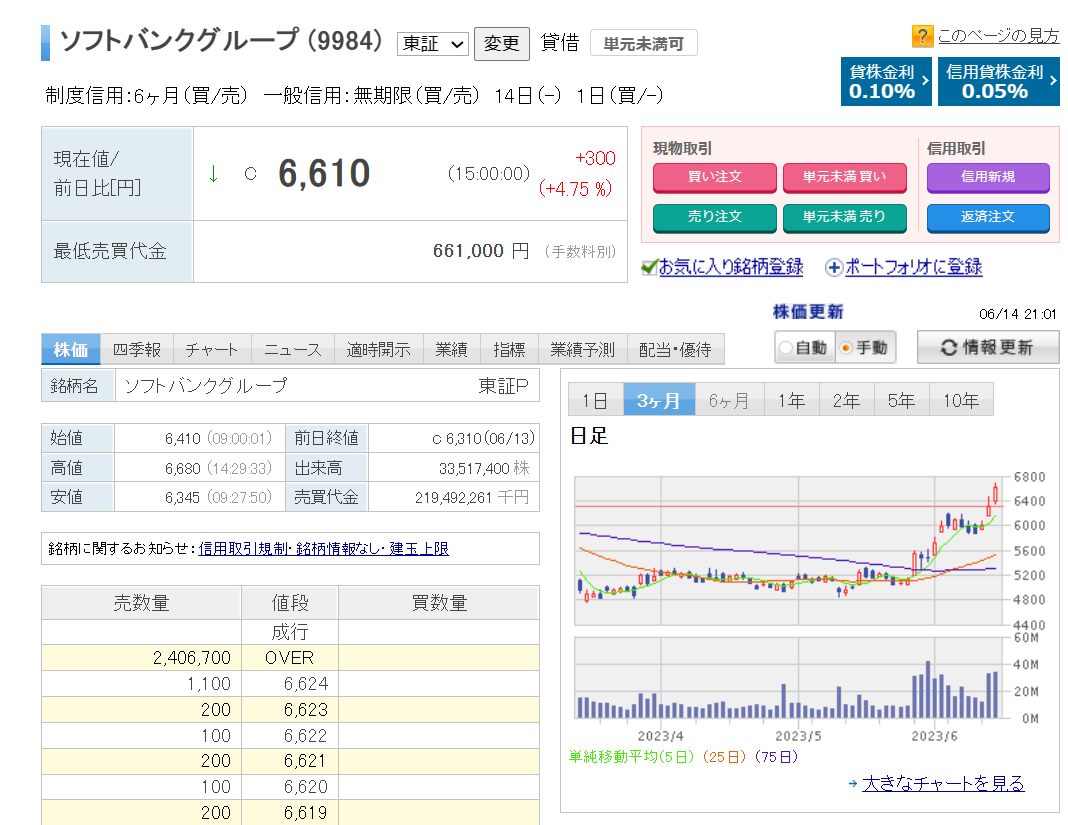
Task: Open the 業績 tab
Action: (x=452, y=349)
